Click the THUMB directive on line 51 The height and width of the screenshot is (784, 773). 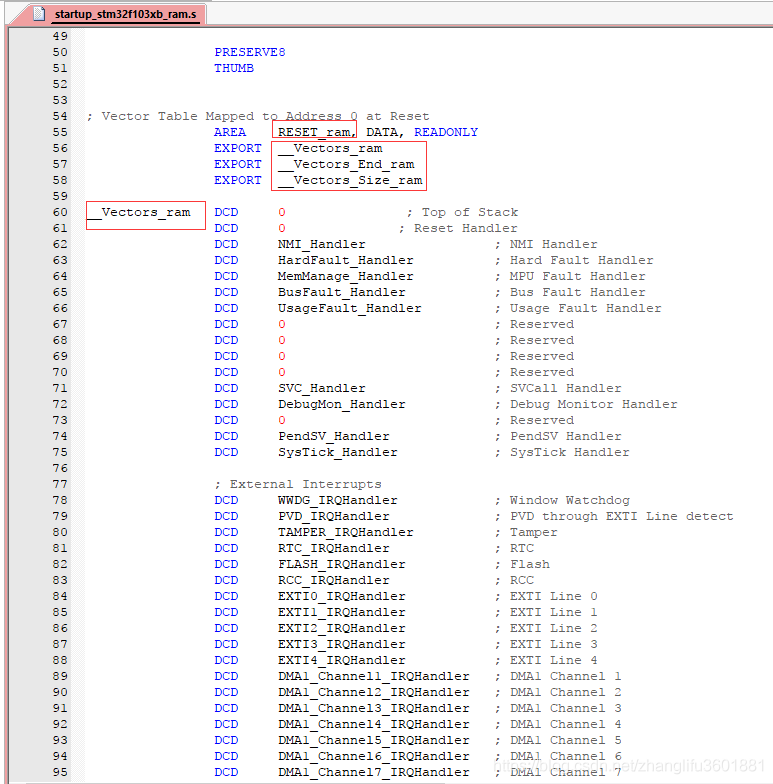click(x=234, y=68)
